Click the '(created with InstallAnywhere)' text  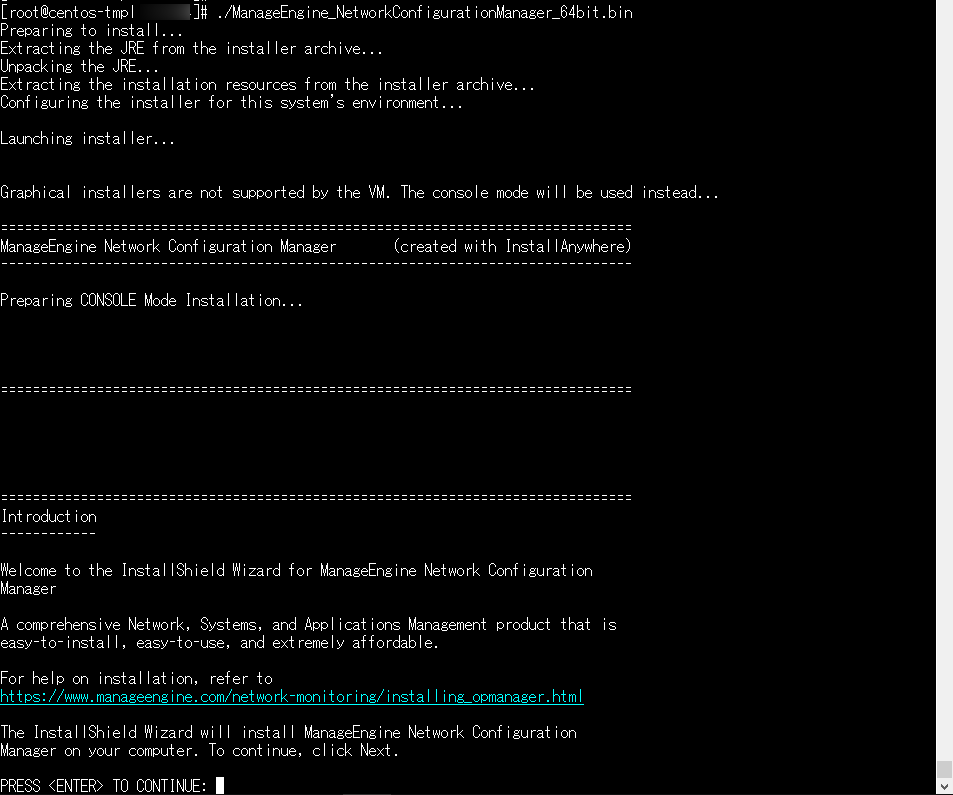[512, 246]
